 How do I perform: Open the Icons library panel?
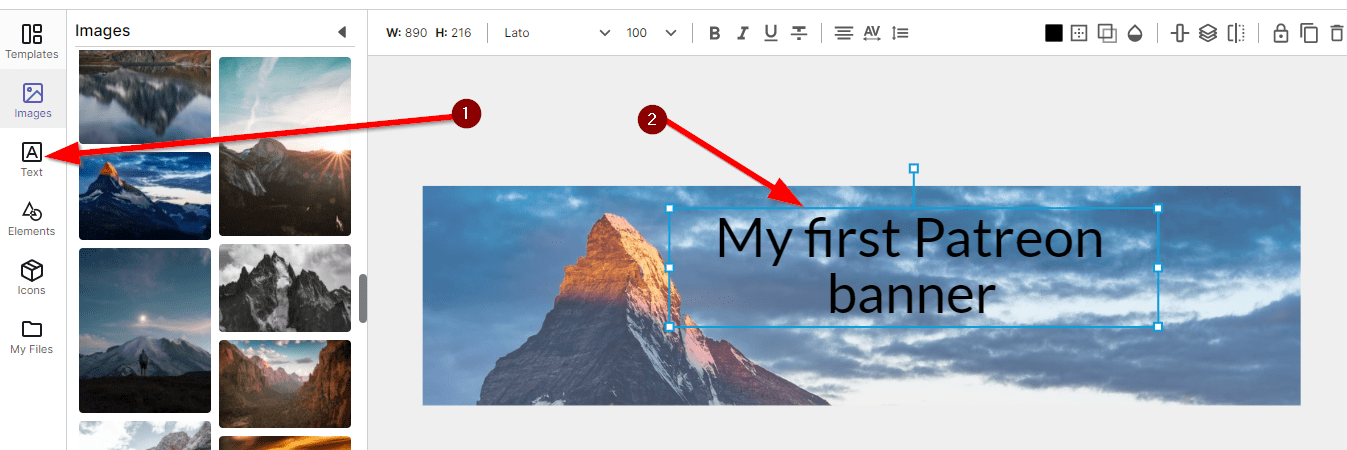(32, 277)
